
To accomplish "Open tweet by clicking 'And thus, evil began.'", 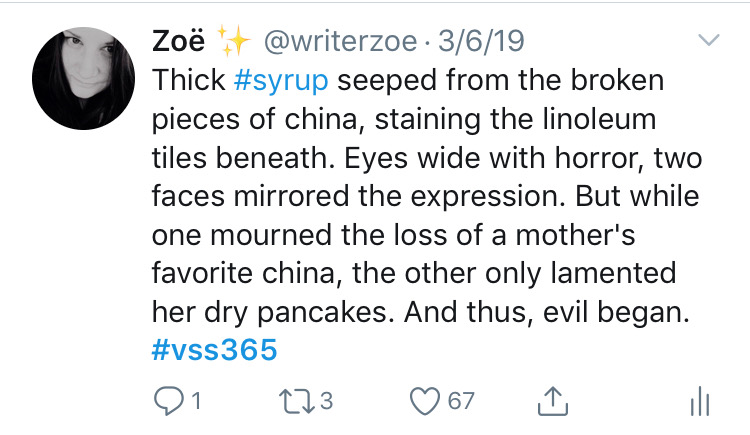I will click(547, 312).
